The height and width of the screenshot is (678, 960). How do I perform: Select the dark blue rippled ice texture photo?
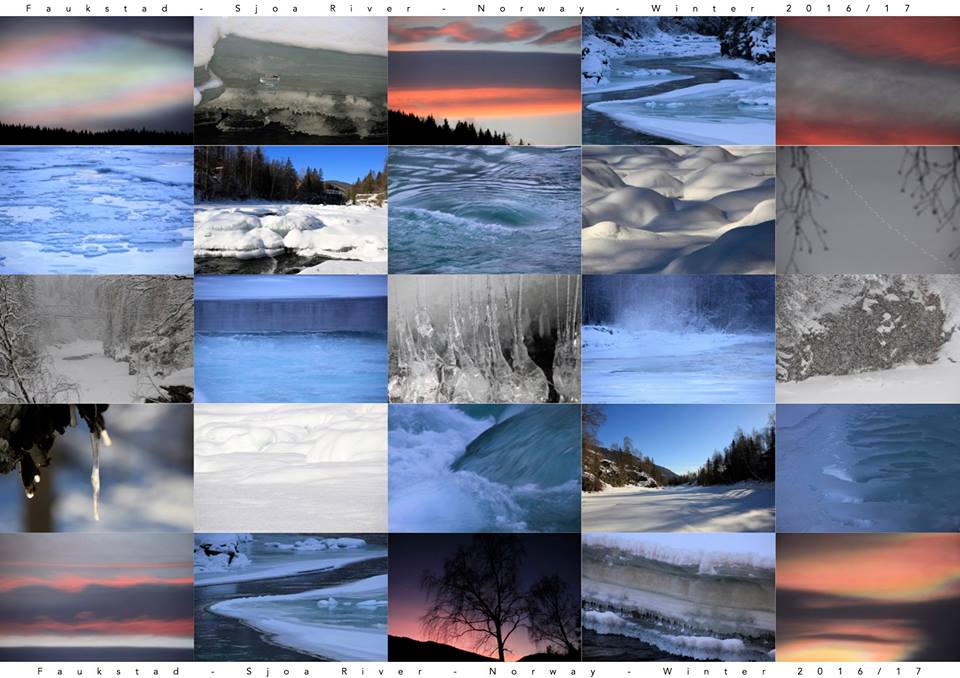pos(868,468)
